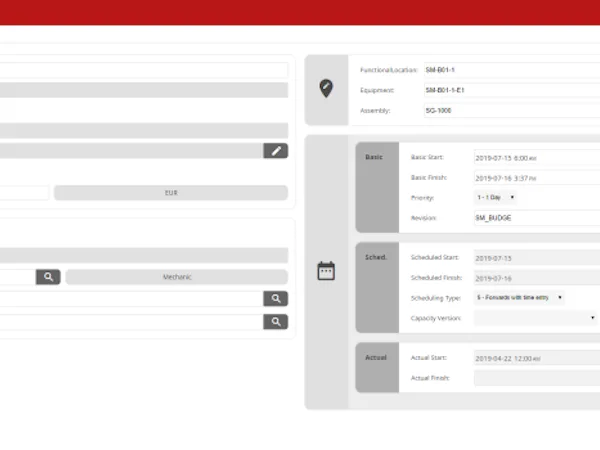Click the search icon below Mechanic row
The height and width of the screenshot is (450, 600).
point(276,298)
